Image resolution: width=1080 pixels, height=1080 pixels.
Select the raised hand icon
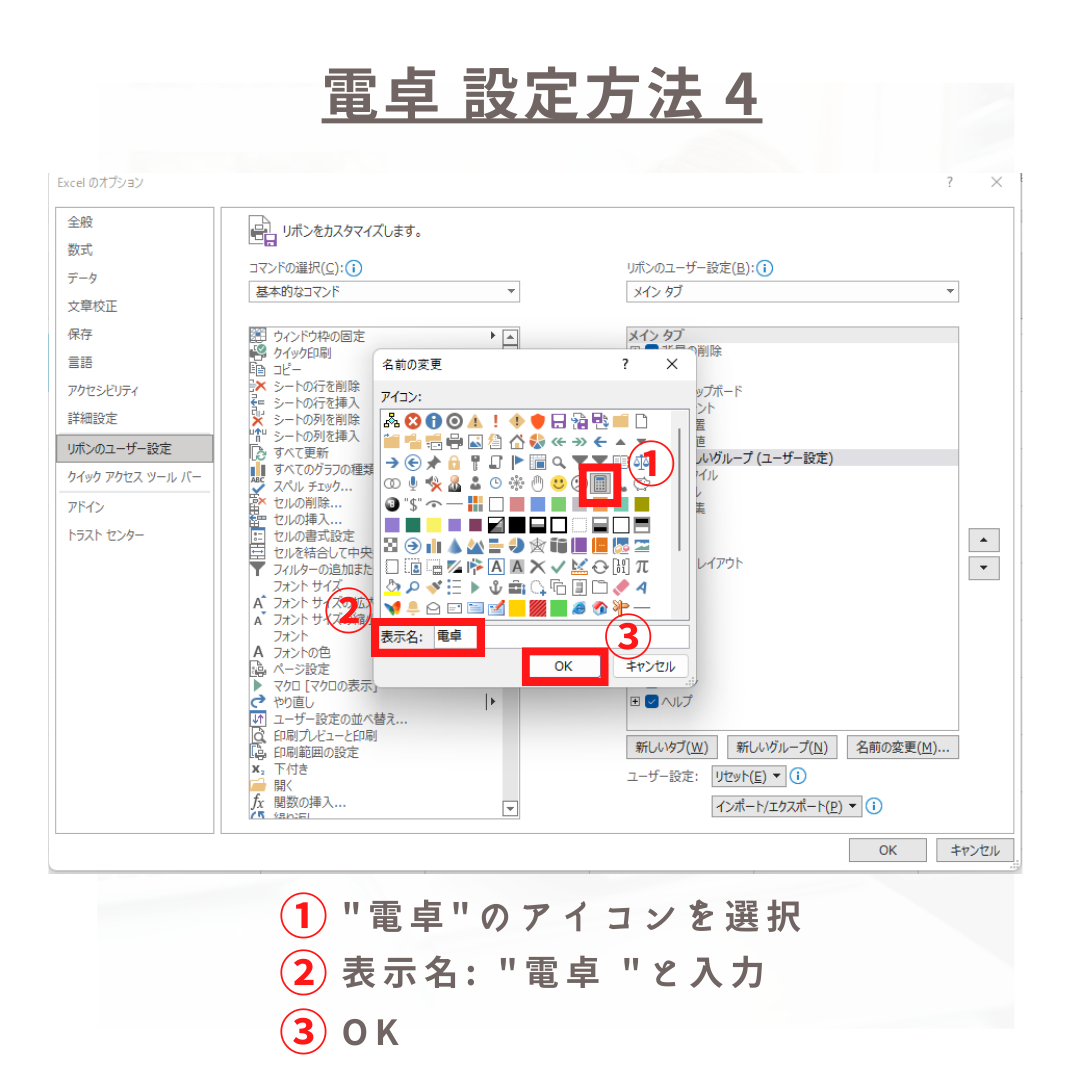[538, 484]
